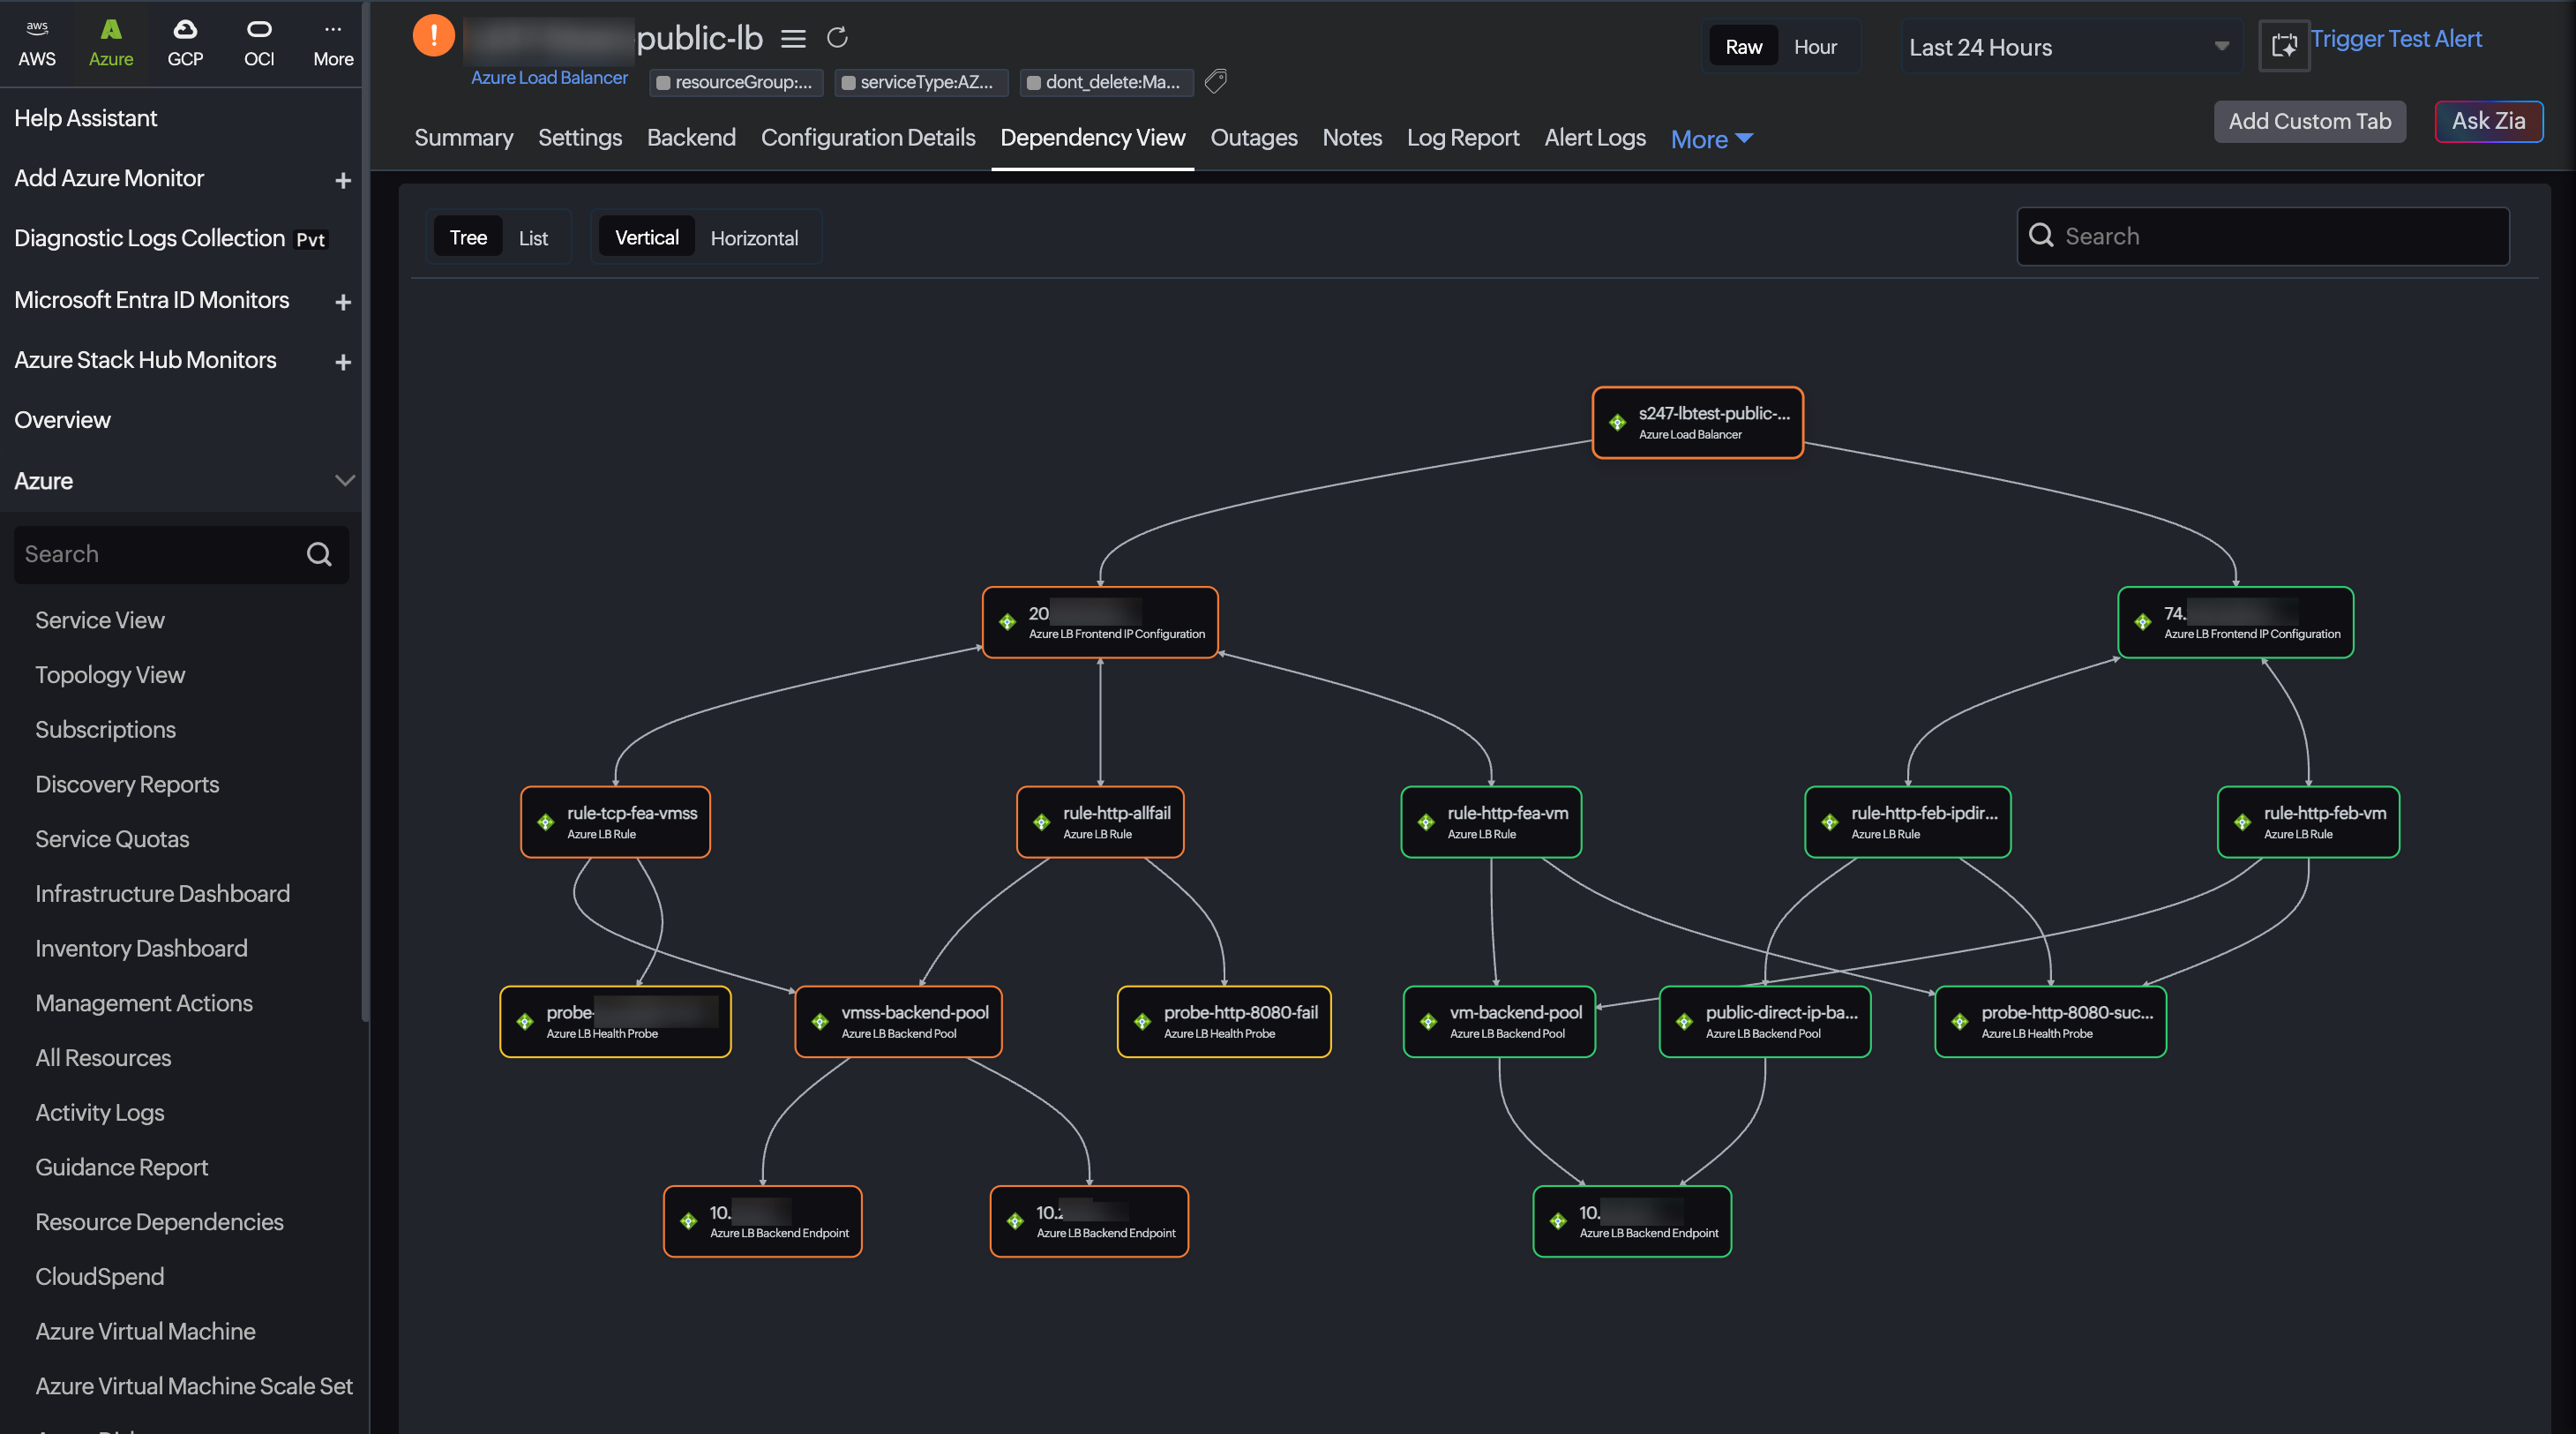This screenshot has height=1434, width=2576.
Task: Click the Trigger Test Alert link
Action: pos(2396,39)
